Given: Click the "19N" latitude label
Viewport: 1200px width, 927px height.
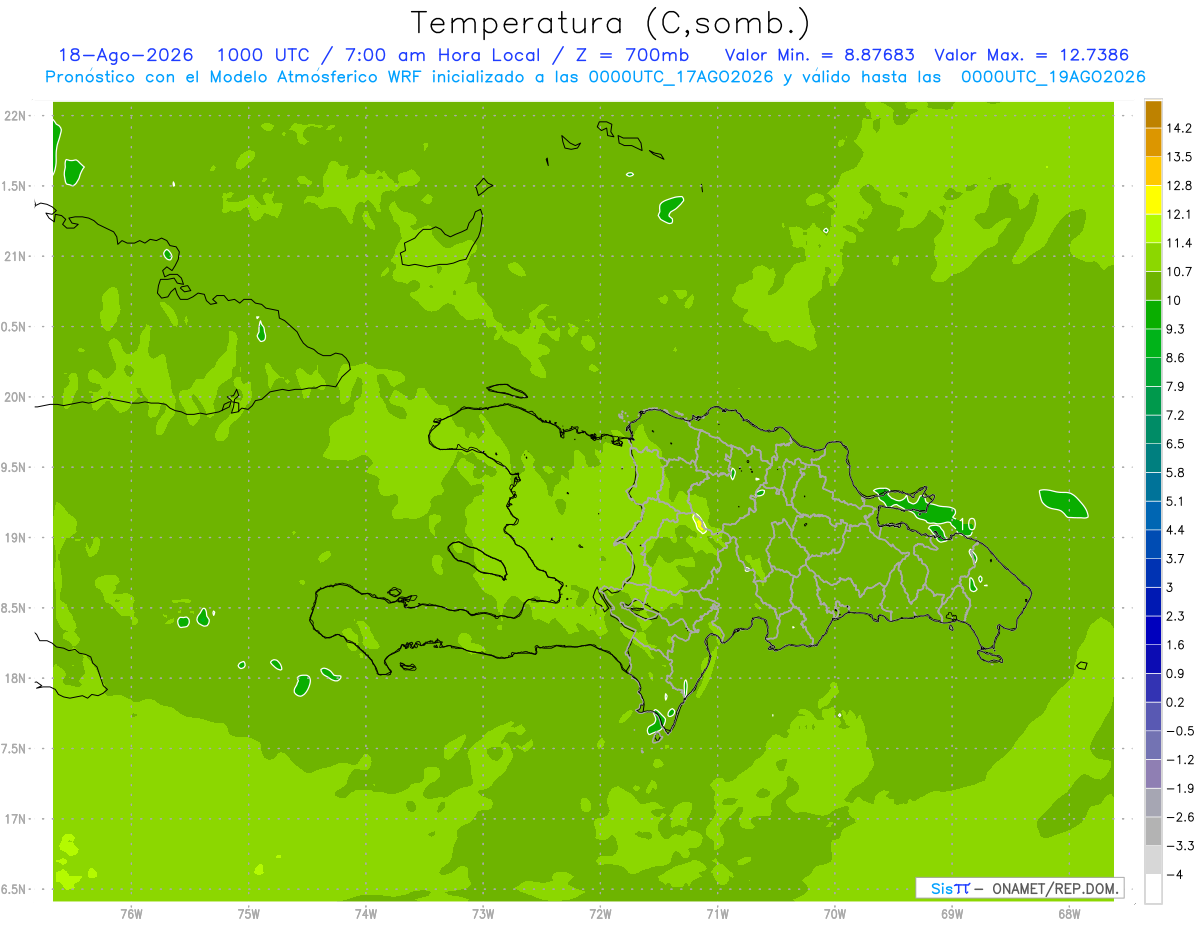Looking at the screenshot, I should [x=16, y=538].
